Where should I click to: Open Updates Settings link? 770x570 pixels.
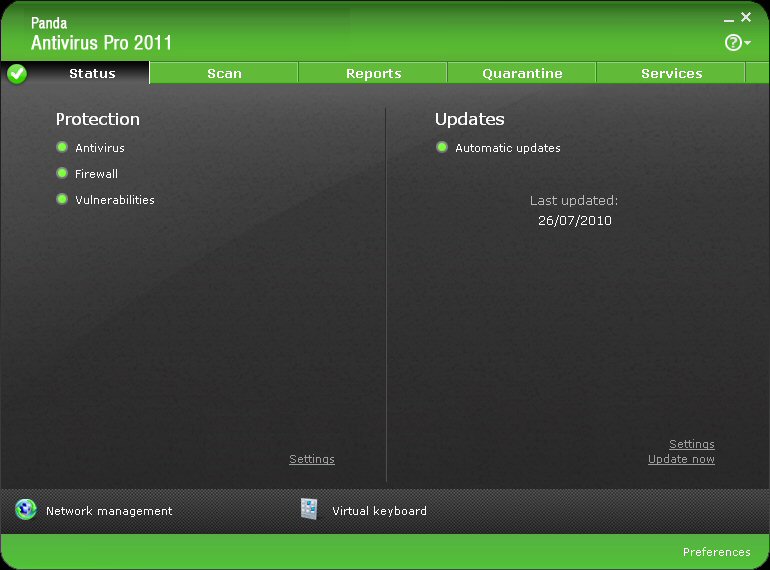point(691,444)
